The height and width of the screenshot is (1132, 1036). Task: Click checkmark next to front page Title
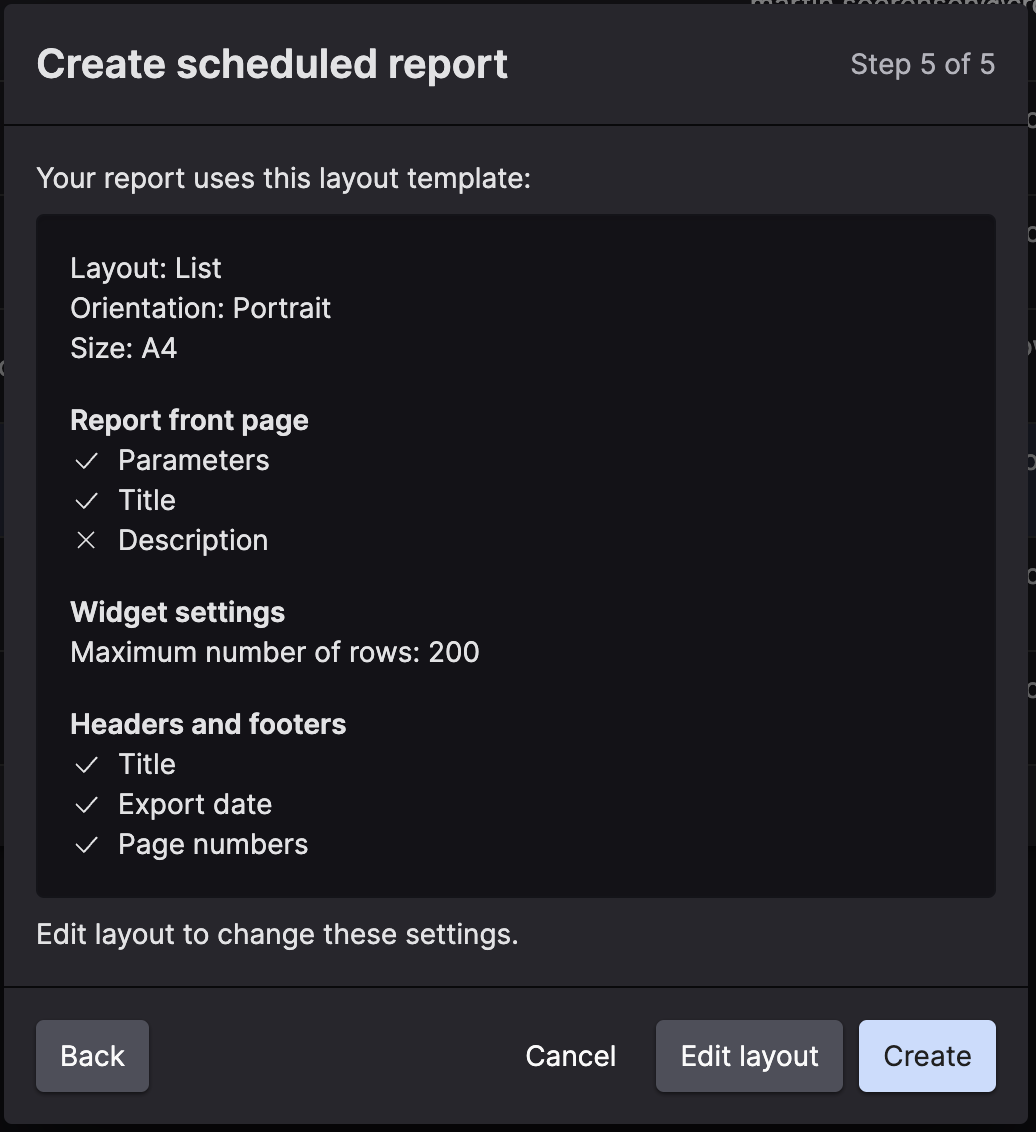click(87, 500)
